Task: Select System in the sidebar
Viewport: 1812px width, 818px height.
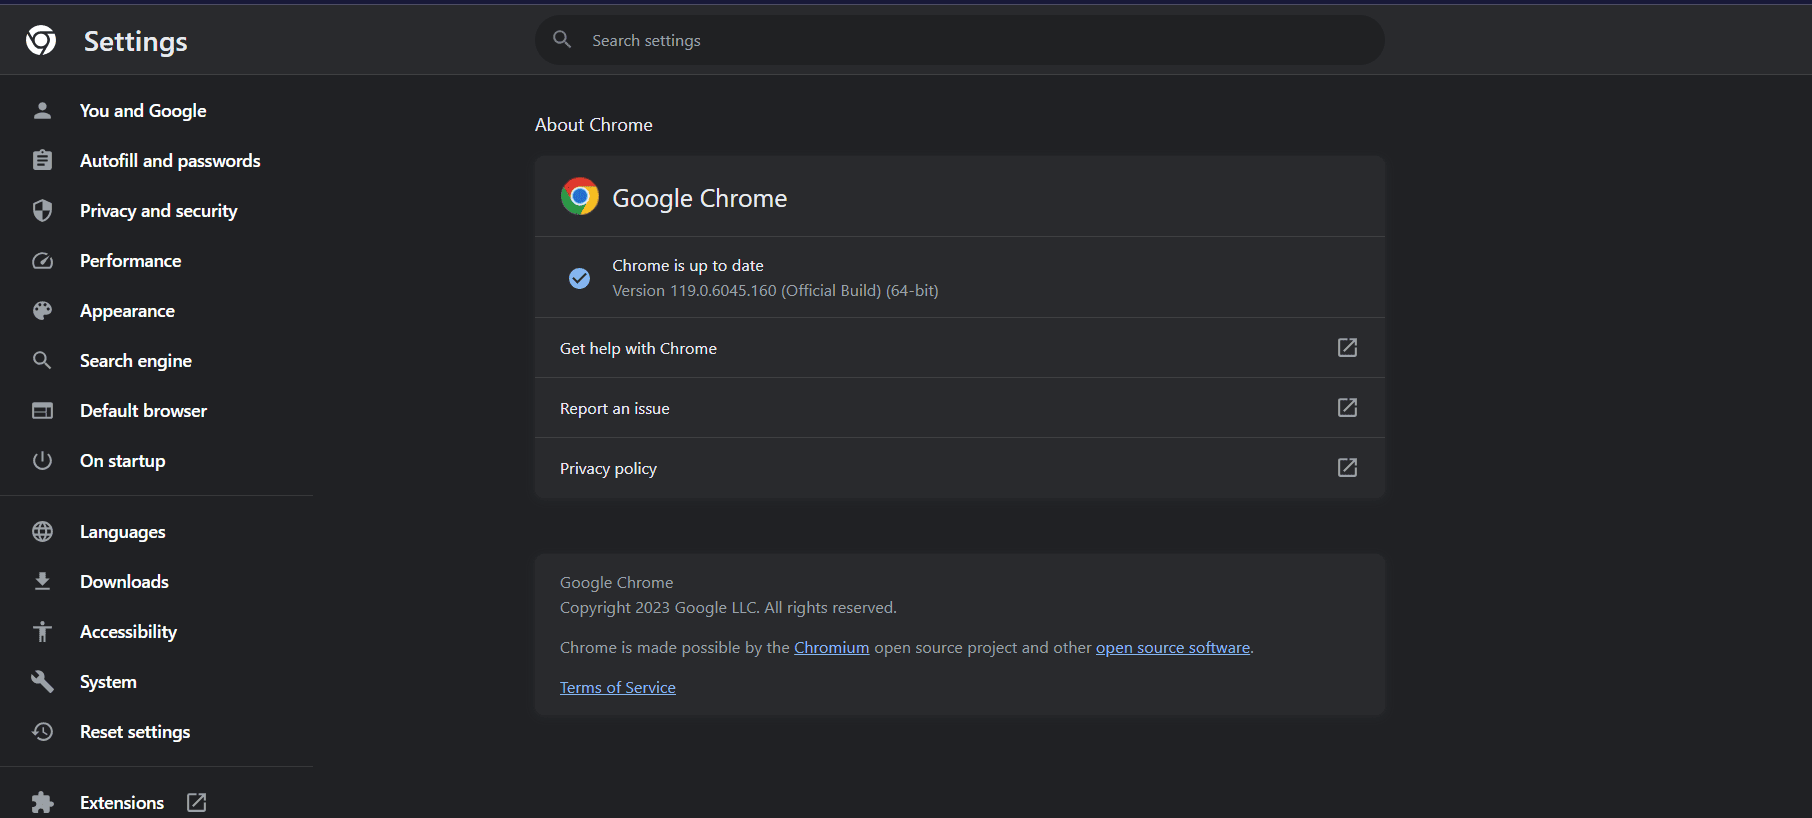Action: click(108, 682)
